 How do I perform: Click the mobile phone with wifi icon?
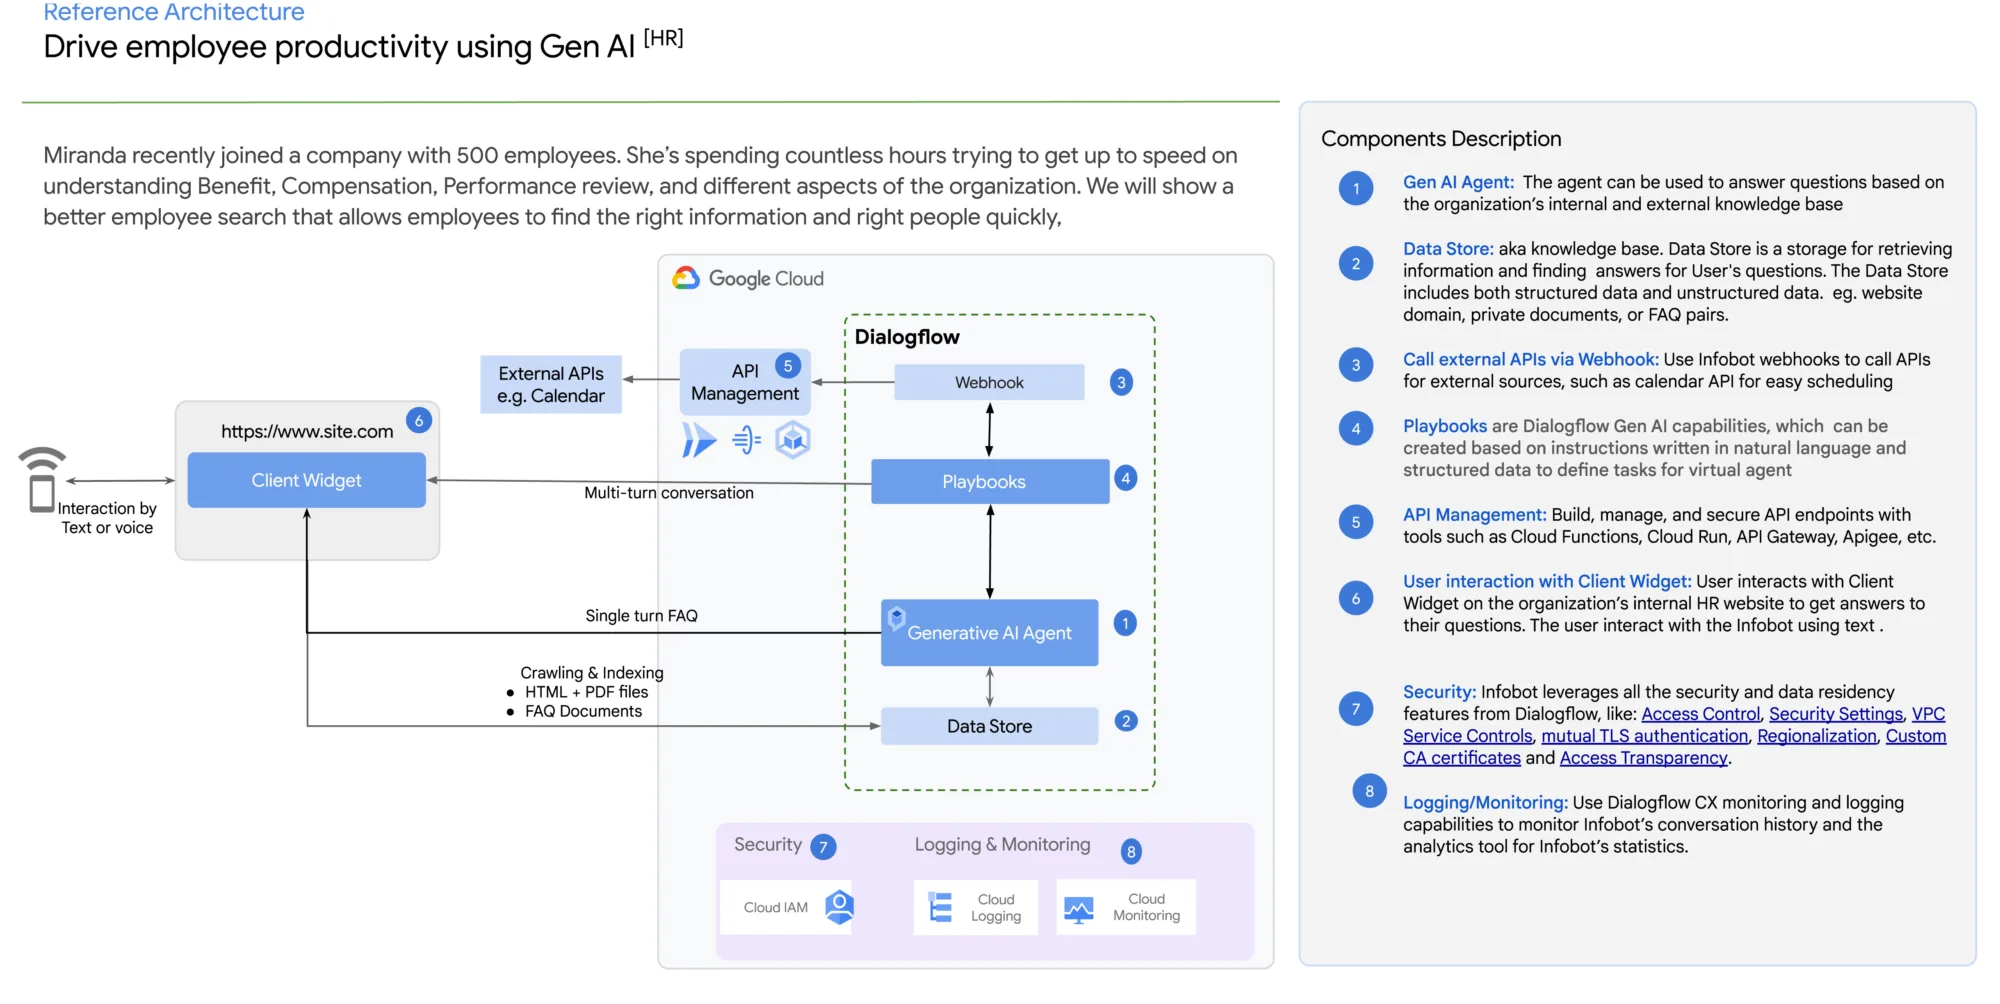tap(42, 479)
